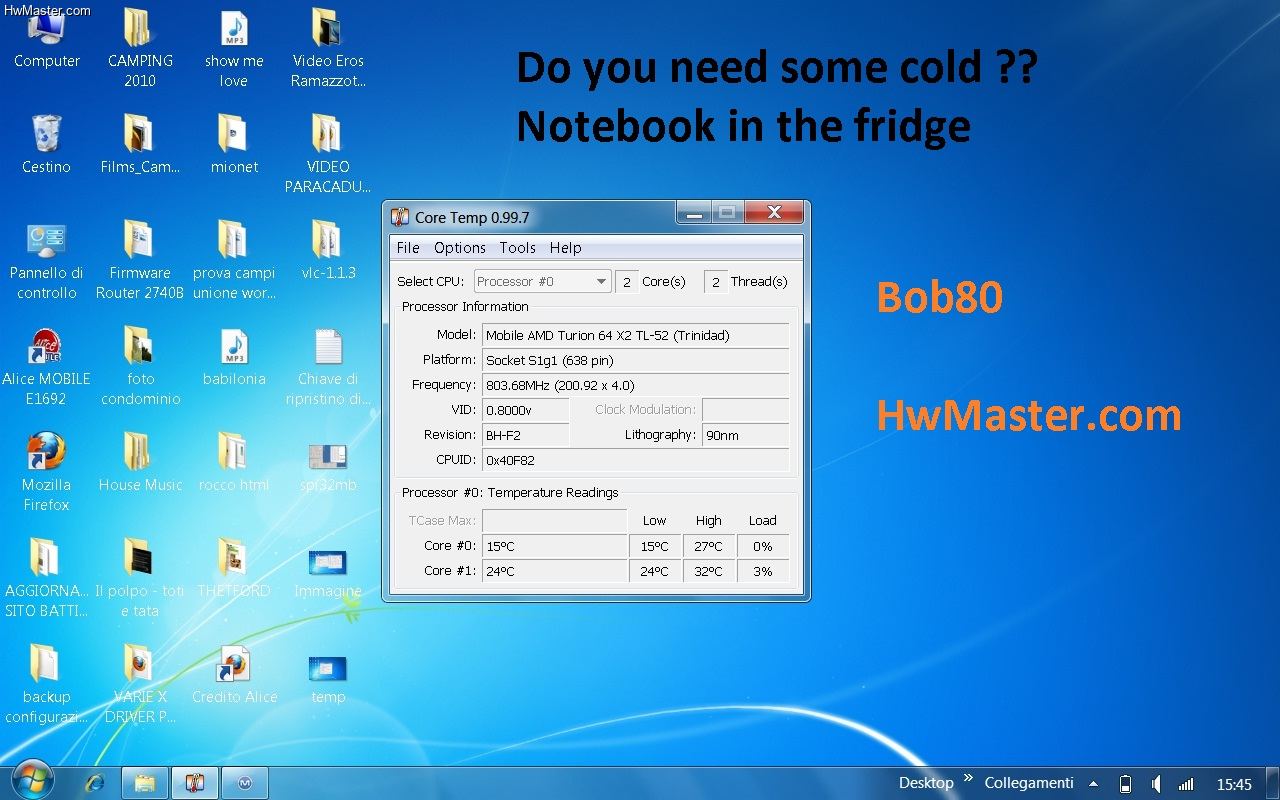Viewport: 1280px width, 800px height.
Task: Click the Platform field Socket S1g1
Action: pos(636,360)
